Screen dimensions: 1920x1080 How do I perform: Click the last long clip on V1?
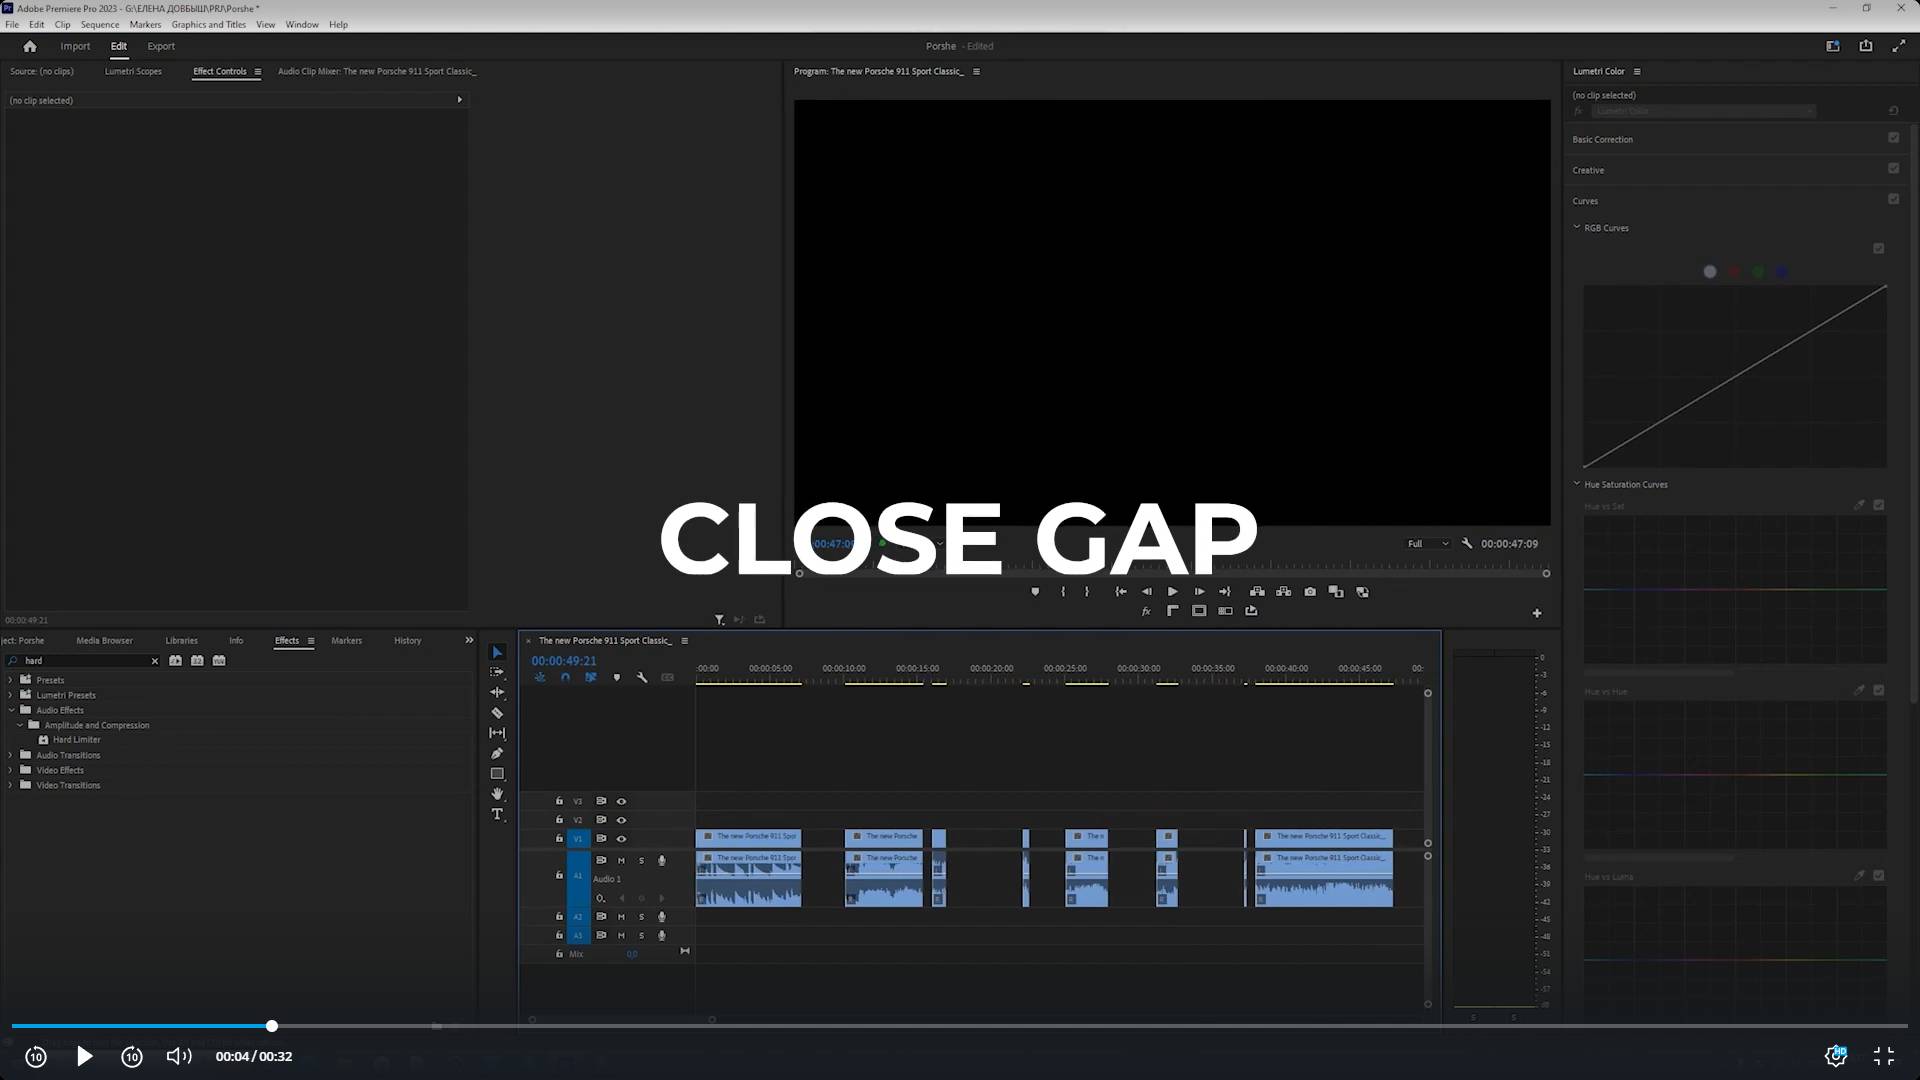coord(1323,838)
